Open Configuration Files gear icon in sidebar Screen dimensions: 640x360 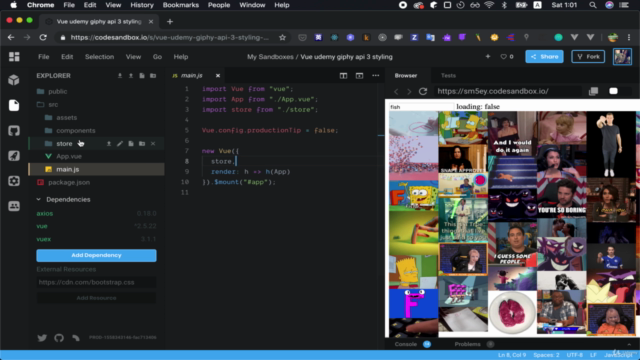(x=14, y=181)
